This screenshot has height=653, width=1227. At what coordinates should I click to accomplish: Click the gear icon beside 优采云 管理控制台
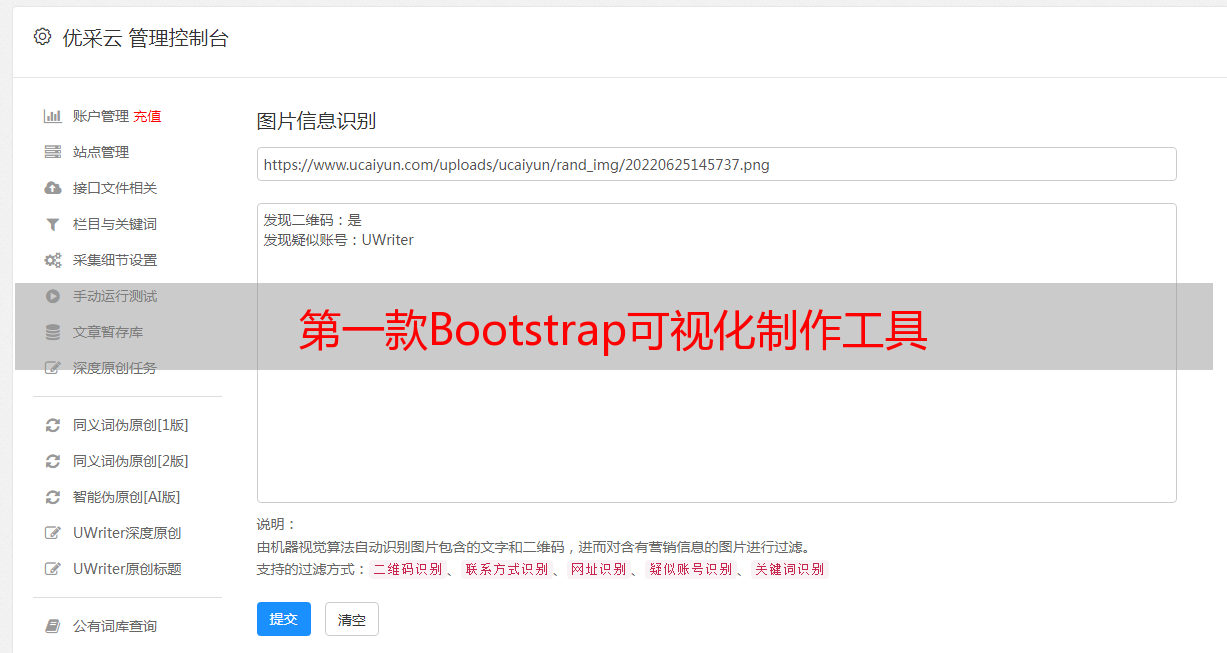tap(42, 37)
